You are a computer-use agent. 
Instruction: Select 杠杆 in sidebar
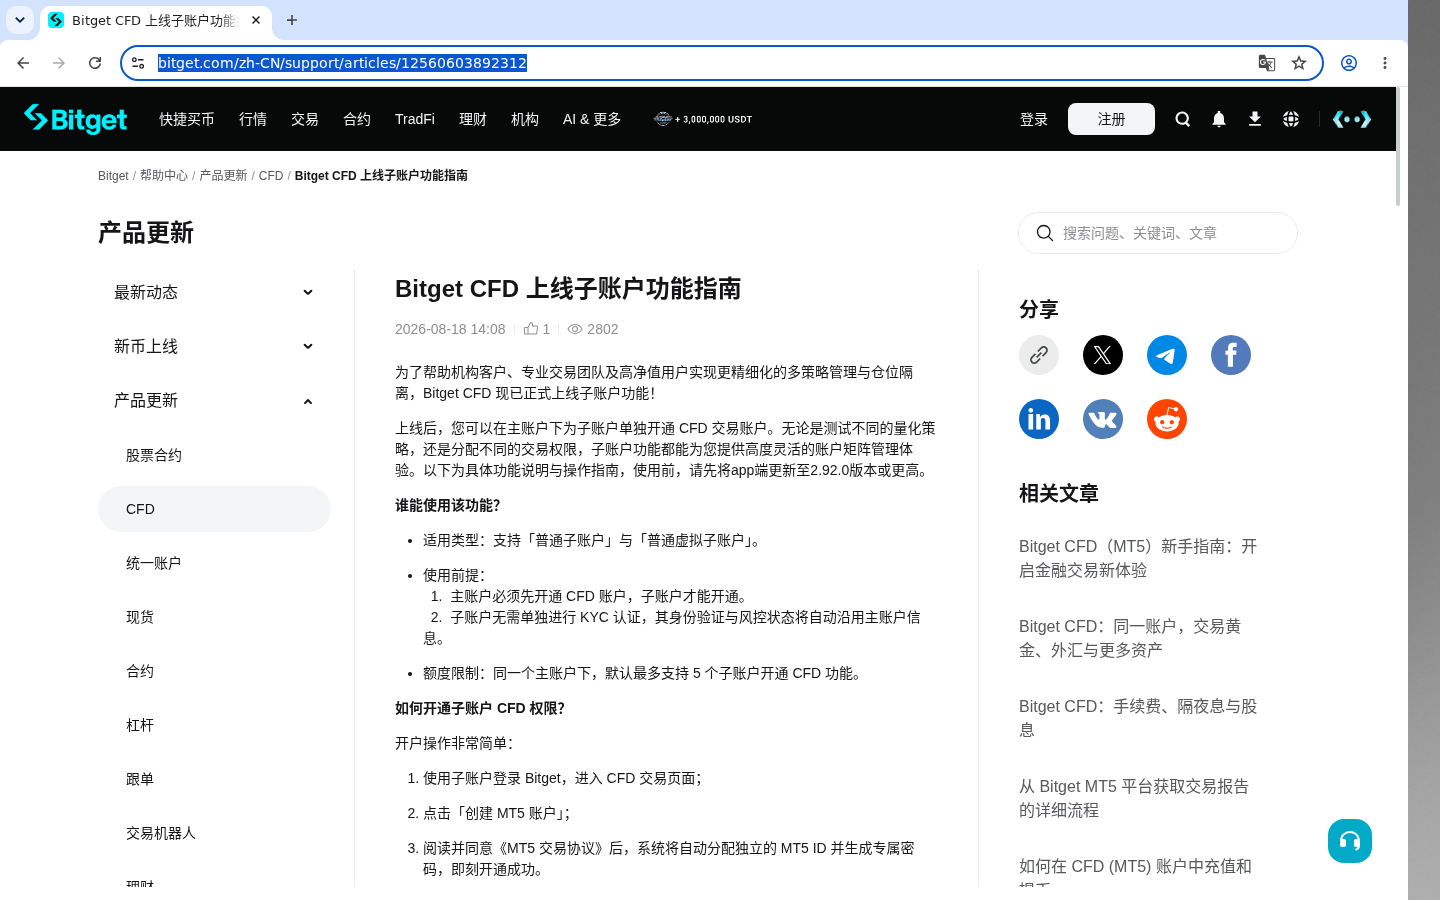214,725
